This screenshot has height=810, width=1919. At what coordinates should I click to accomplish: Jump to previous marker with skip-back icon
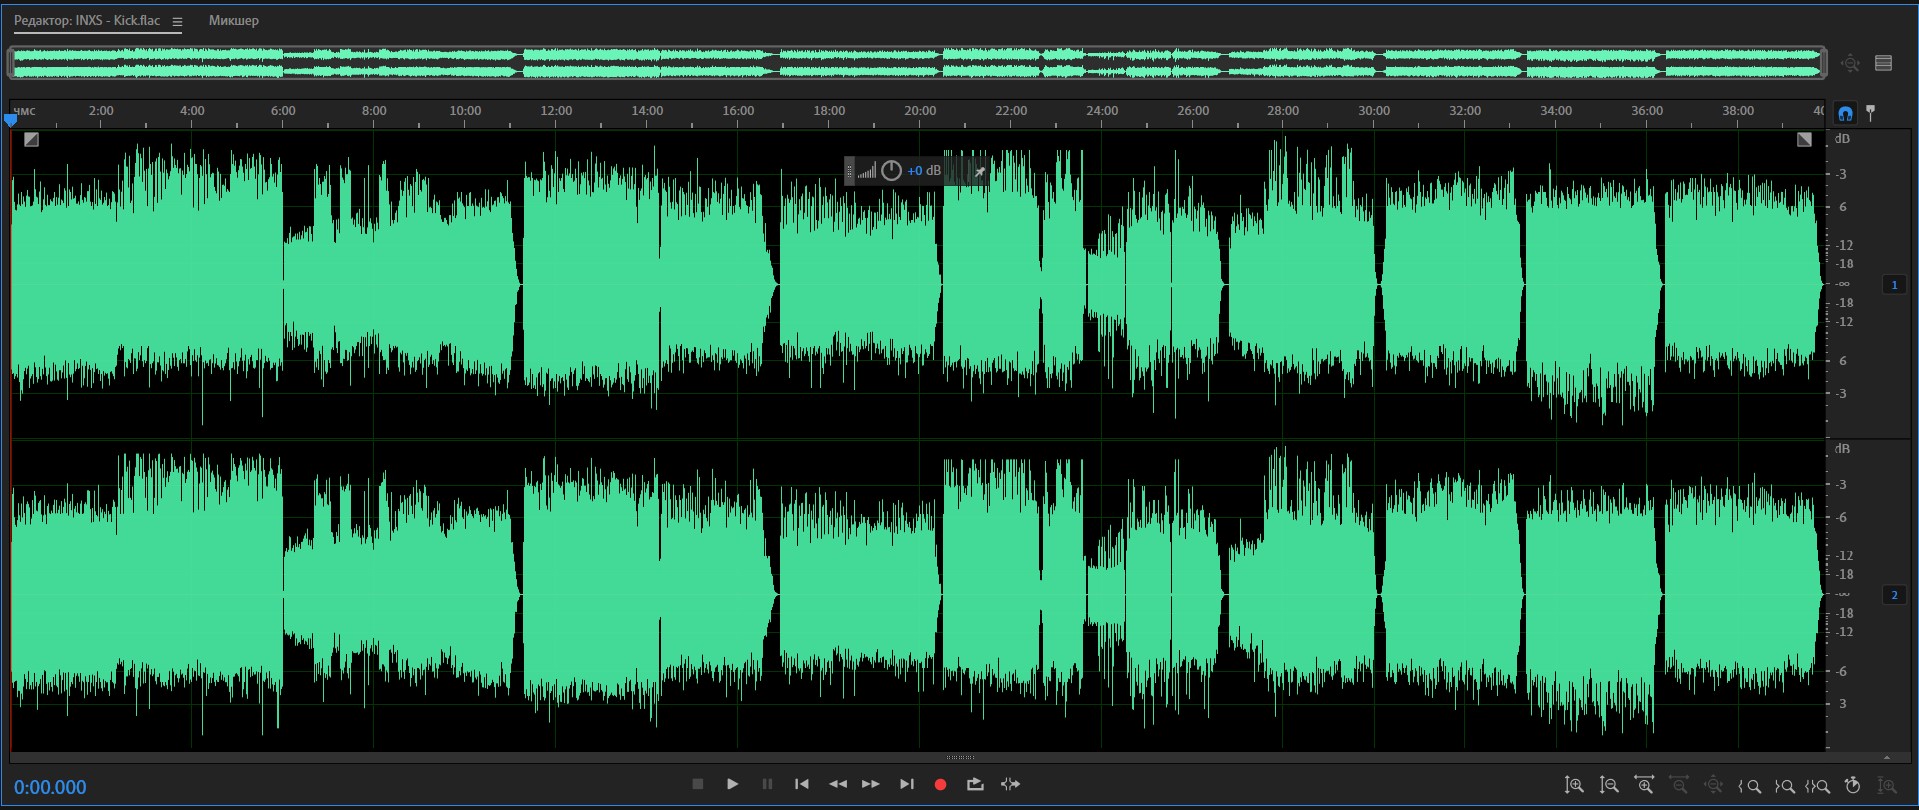coord(802,785)
